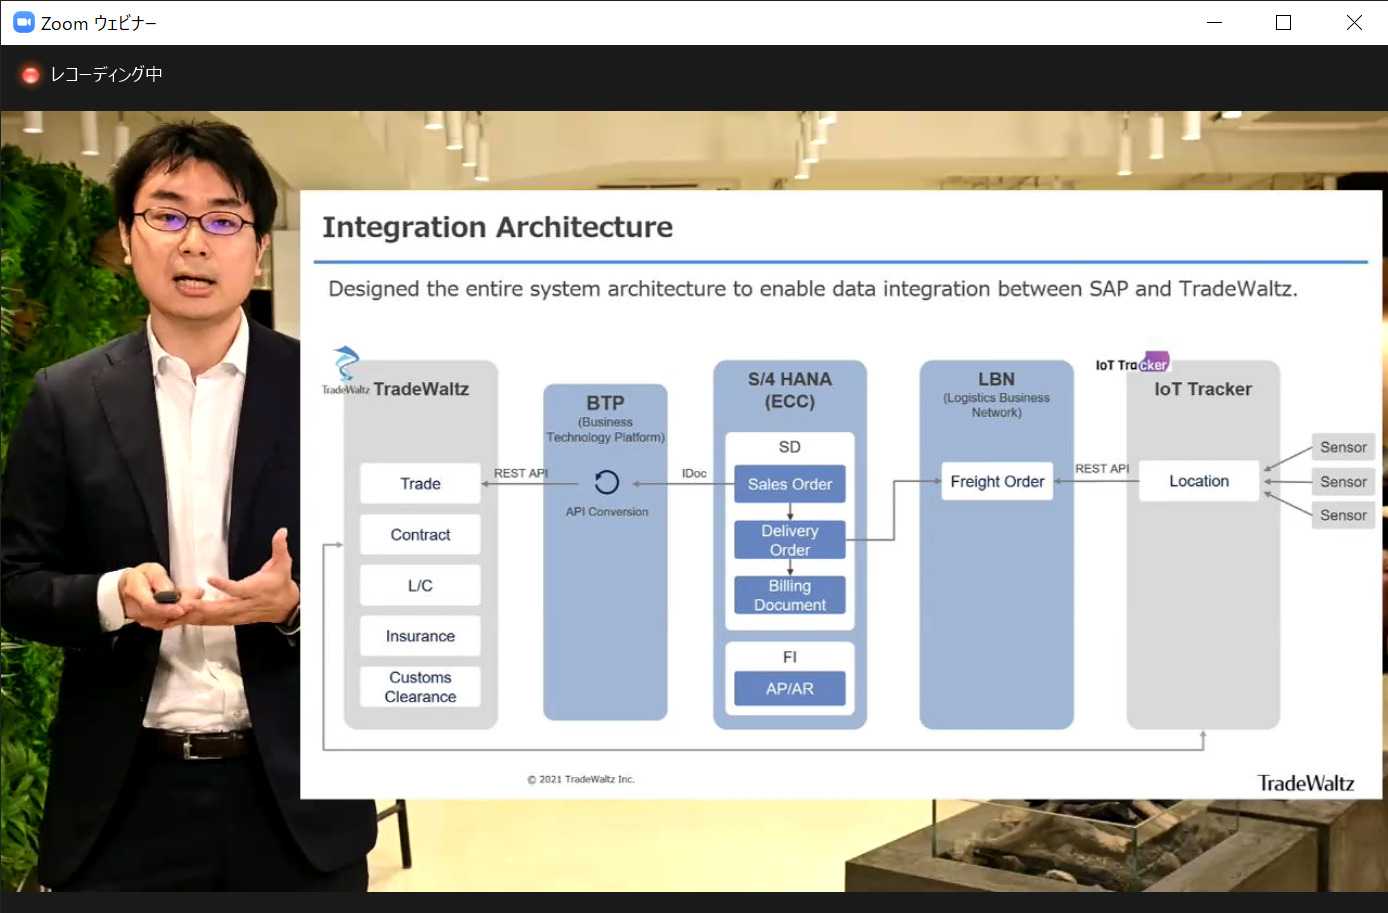
Task: Click the Zoom ウェビナー window title
Action: pyautogui.click(x=99, y=23)
